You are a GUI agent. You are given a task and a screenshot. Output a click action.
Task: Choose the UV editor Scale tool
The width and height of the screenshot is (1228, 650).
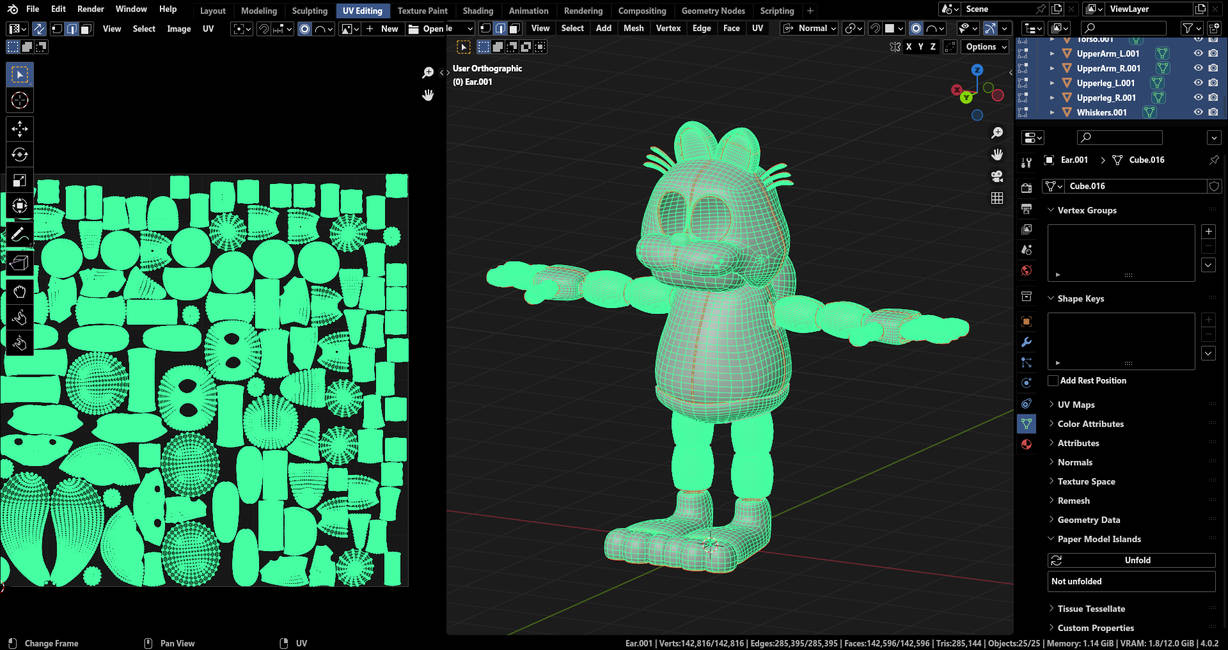coord(20,181)
